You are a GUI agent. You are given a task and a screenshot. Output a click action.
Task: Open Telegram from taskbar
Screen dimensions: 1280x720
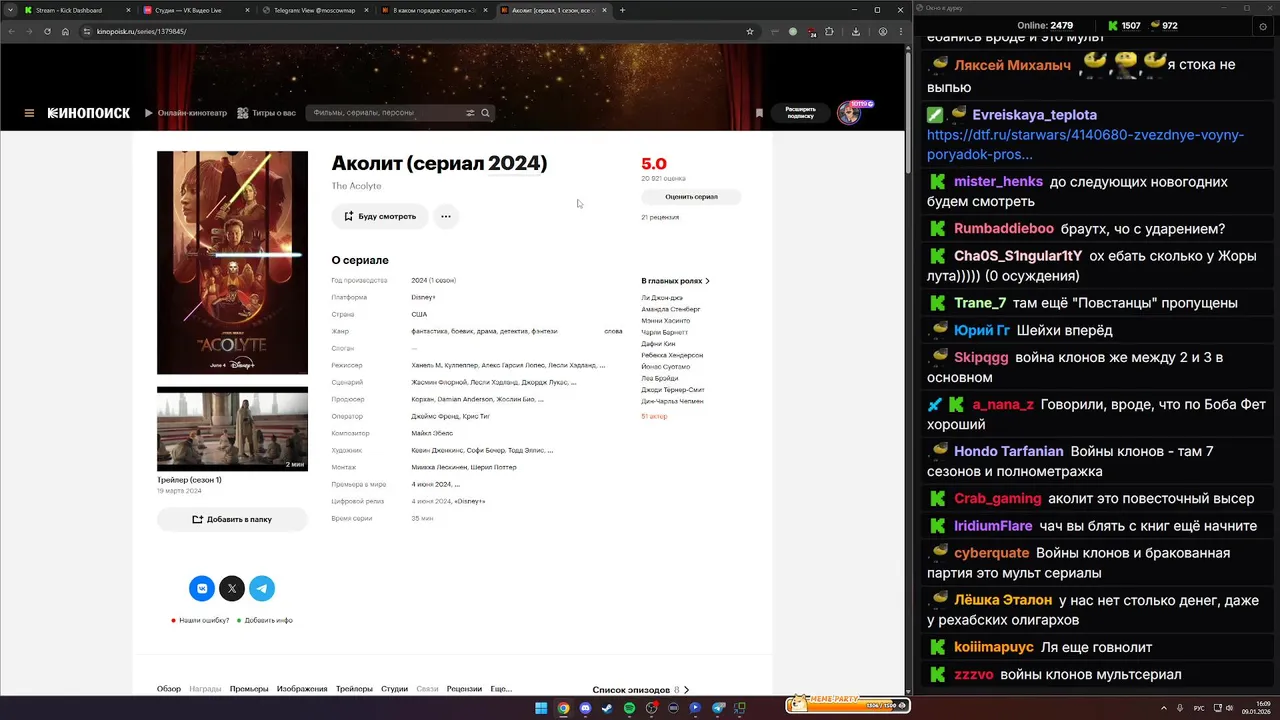[x=717, y=708]
